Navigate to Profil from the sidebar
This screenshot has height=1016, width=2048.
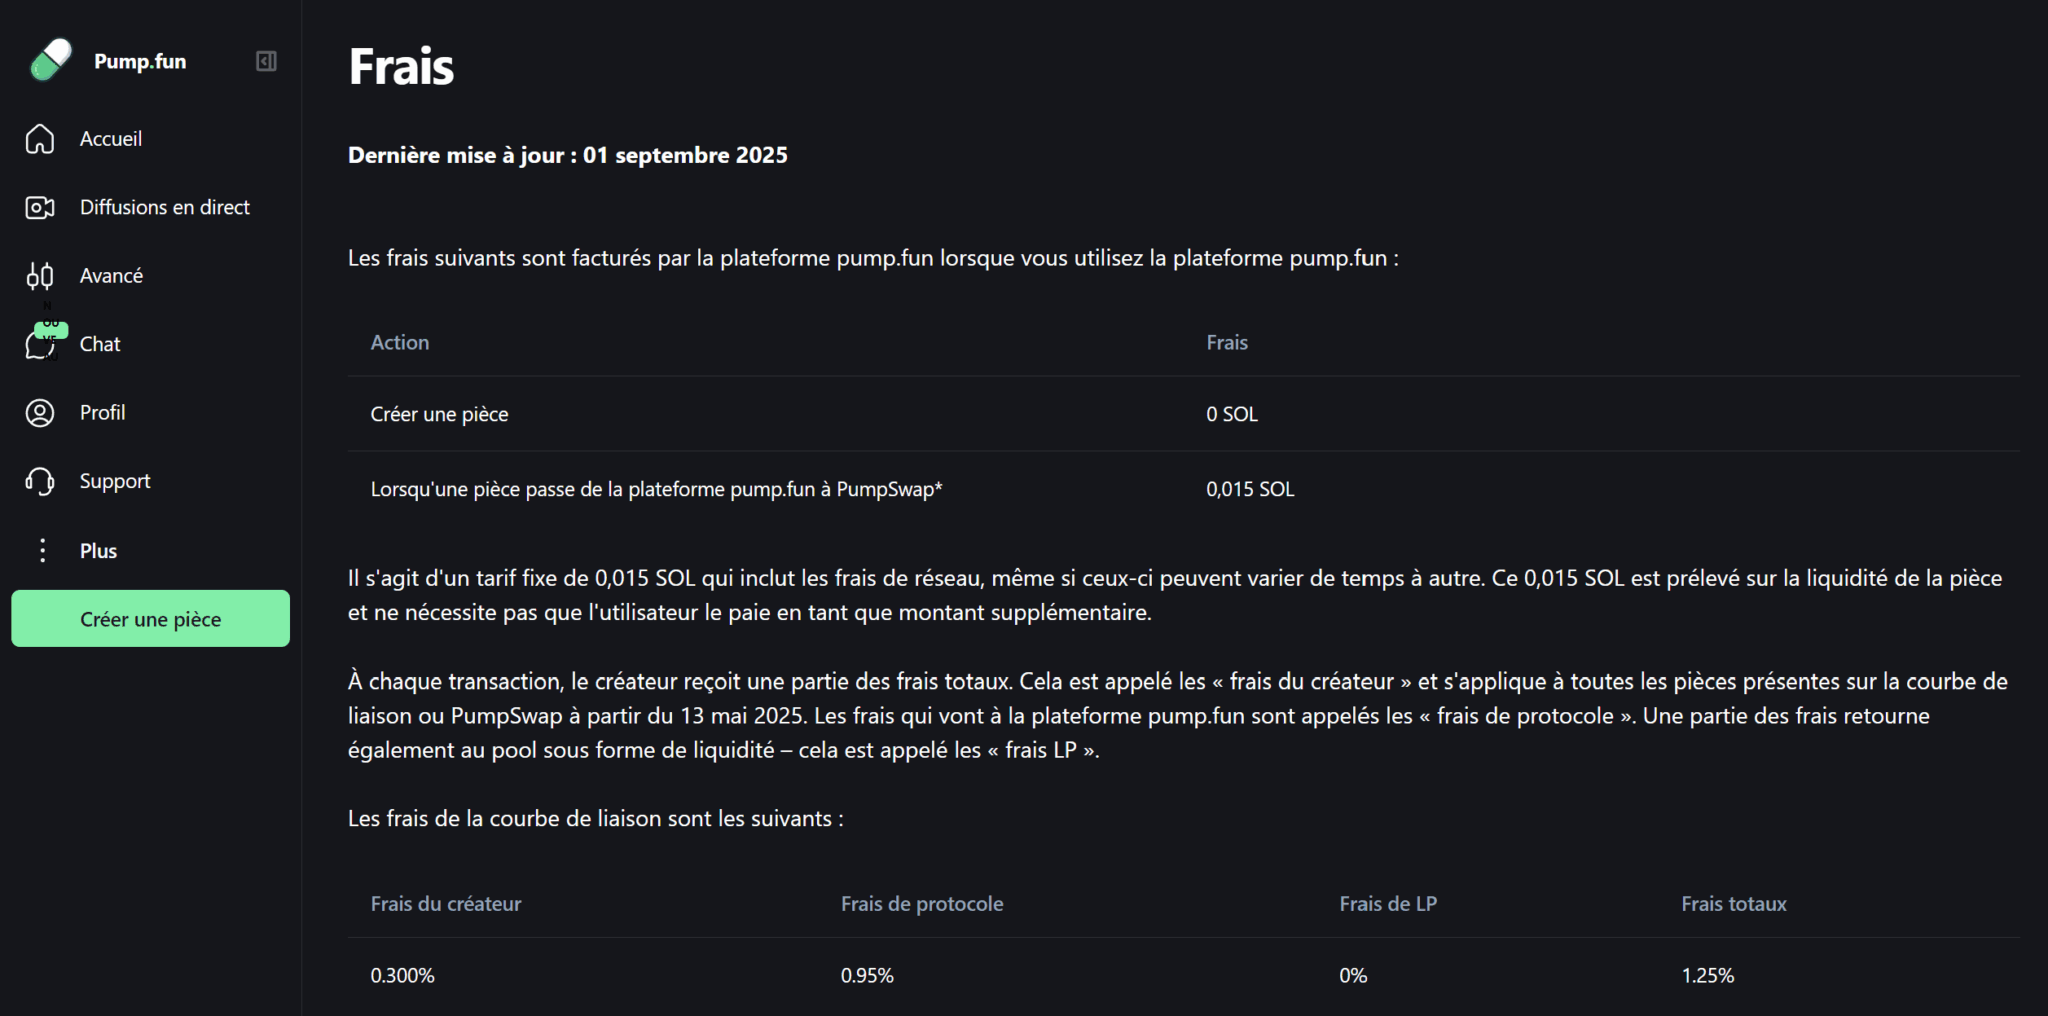102,412
